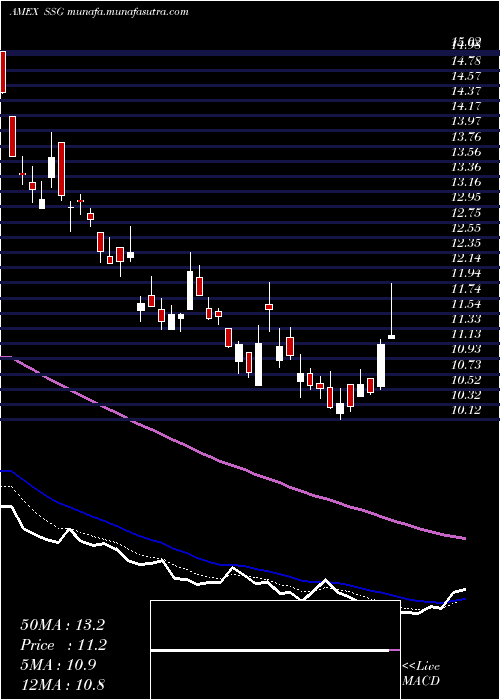This screenshot has height=700, width=500.
Task: Click the large white candle before the latest candle
Action: (x=381, y=365)
